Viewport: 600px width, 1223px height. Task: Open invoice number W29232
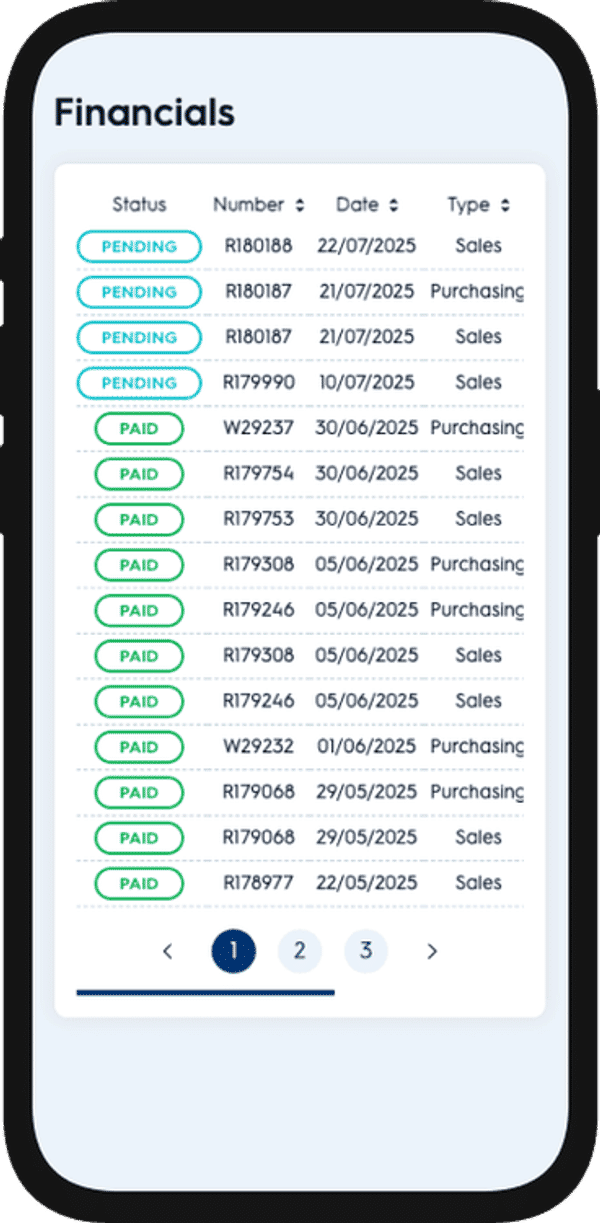click(x=258, y=747)
